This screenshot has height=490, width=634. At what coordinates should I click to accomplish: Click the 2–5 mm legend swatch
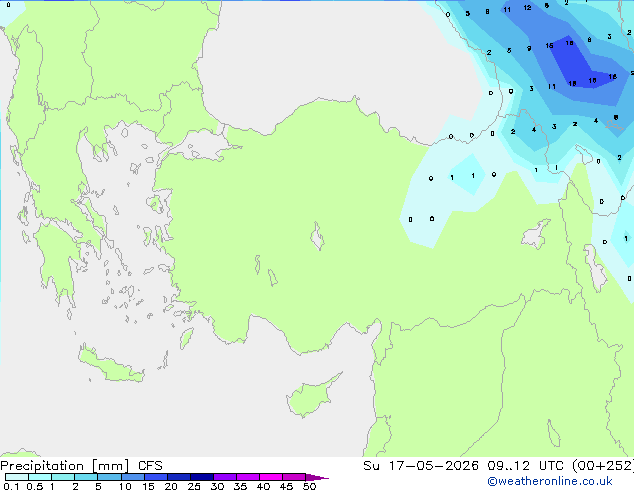click(86, 477)
